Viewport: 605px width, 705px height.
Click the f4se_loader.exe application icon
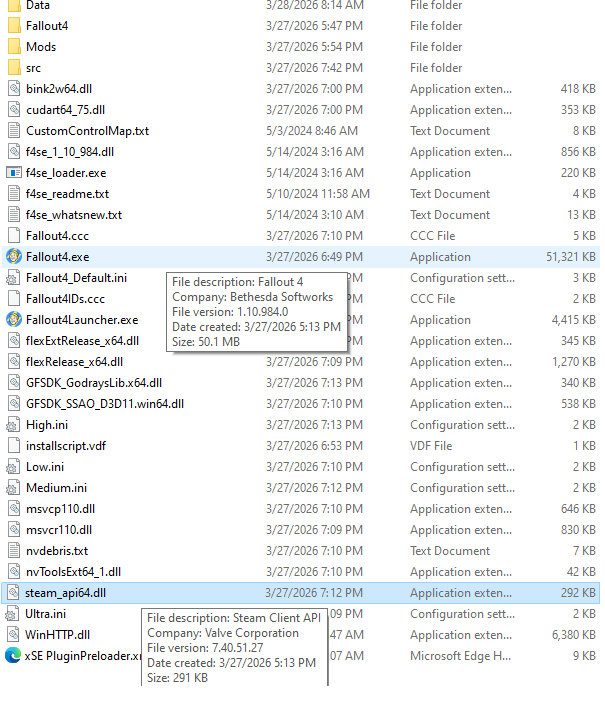(x=14, y=173)
